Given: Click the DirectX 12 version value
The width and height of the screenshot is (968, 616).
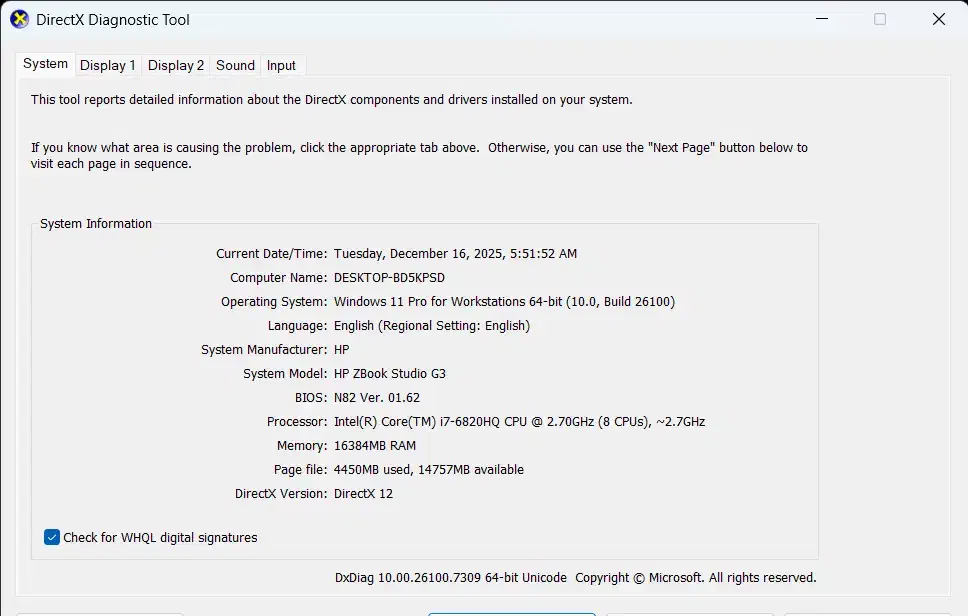Looking at the screenshot, I should click(x=363, y=494).
